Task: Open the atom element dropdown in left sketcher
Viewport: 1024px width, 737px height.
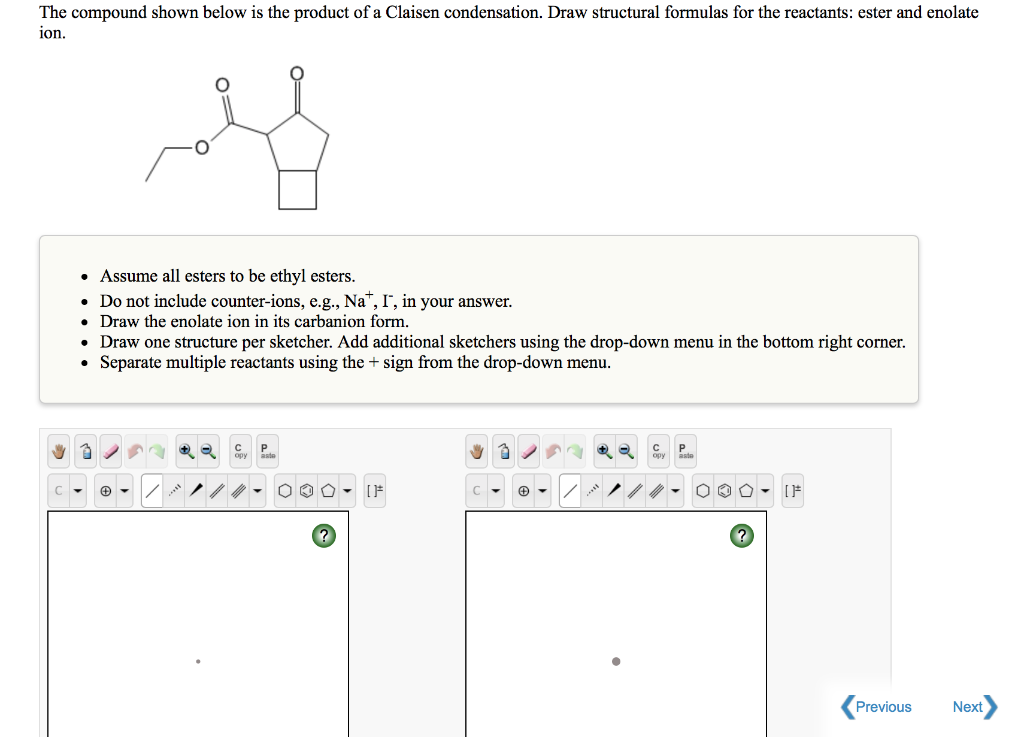Action: tap(77, 490)
